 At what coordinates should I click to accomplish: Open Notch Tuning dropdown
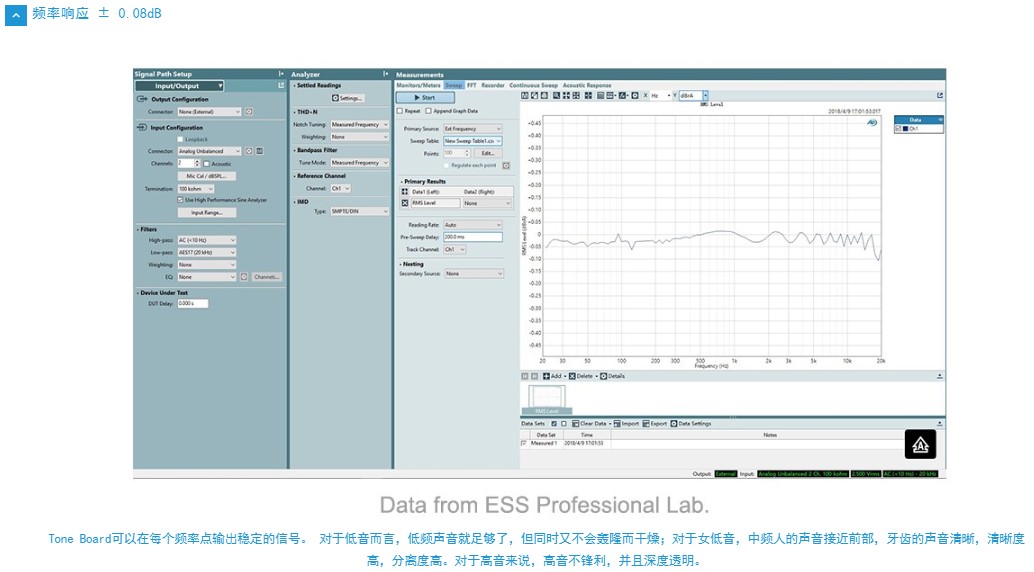click(x=359, y=125)
